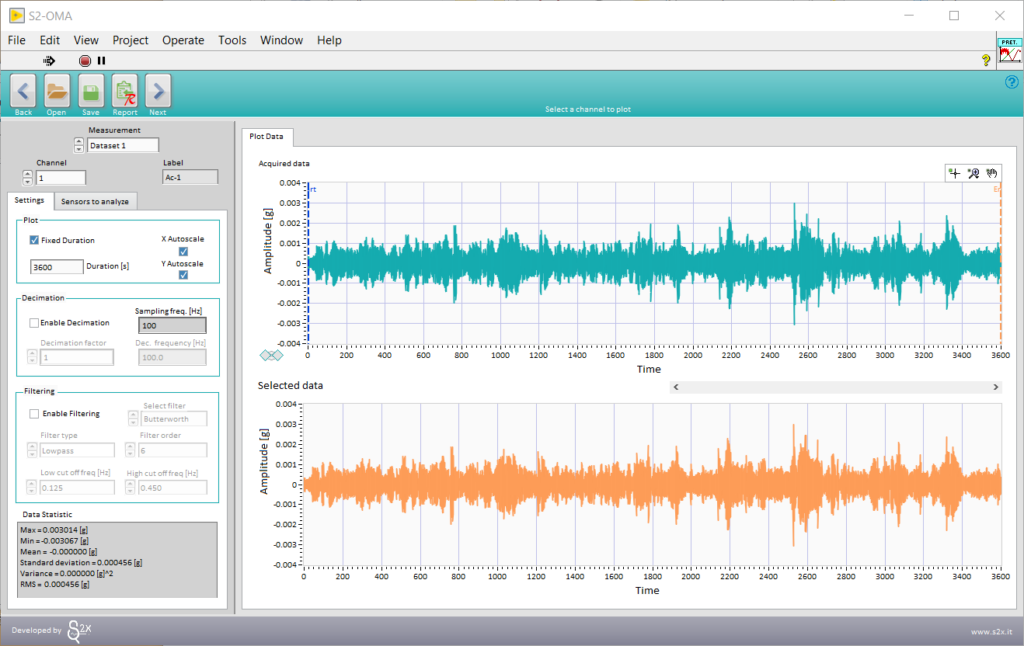Select the crosshair cursor tool on the graph palette
Screen dimensions: 1024x646
pos(954,173)
